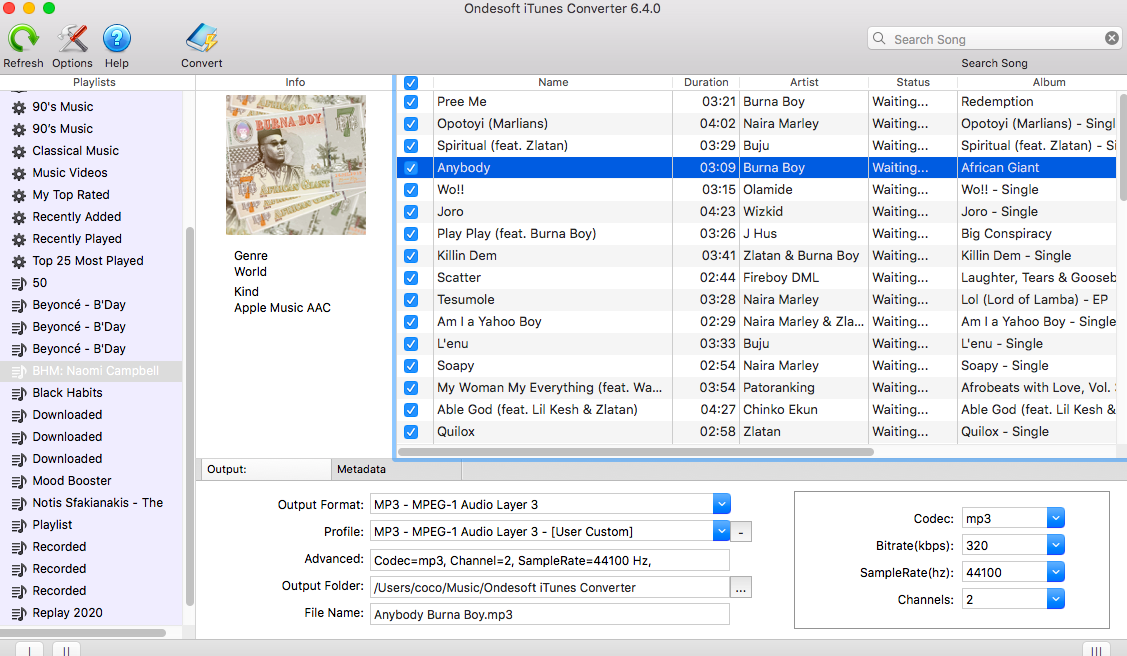Open the Profile dropdown

coord(722,532)
